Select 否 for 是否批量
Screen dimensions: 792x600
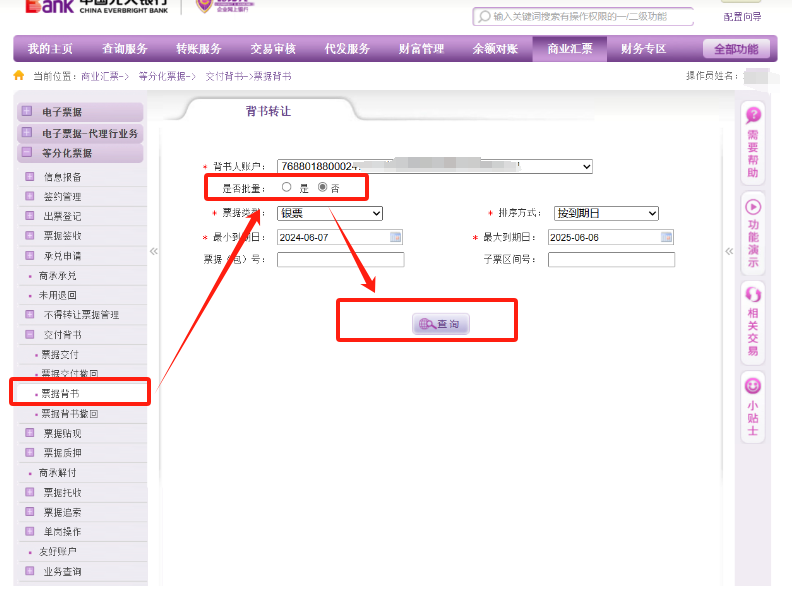pos(322,187)
